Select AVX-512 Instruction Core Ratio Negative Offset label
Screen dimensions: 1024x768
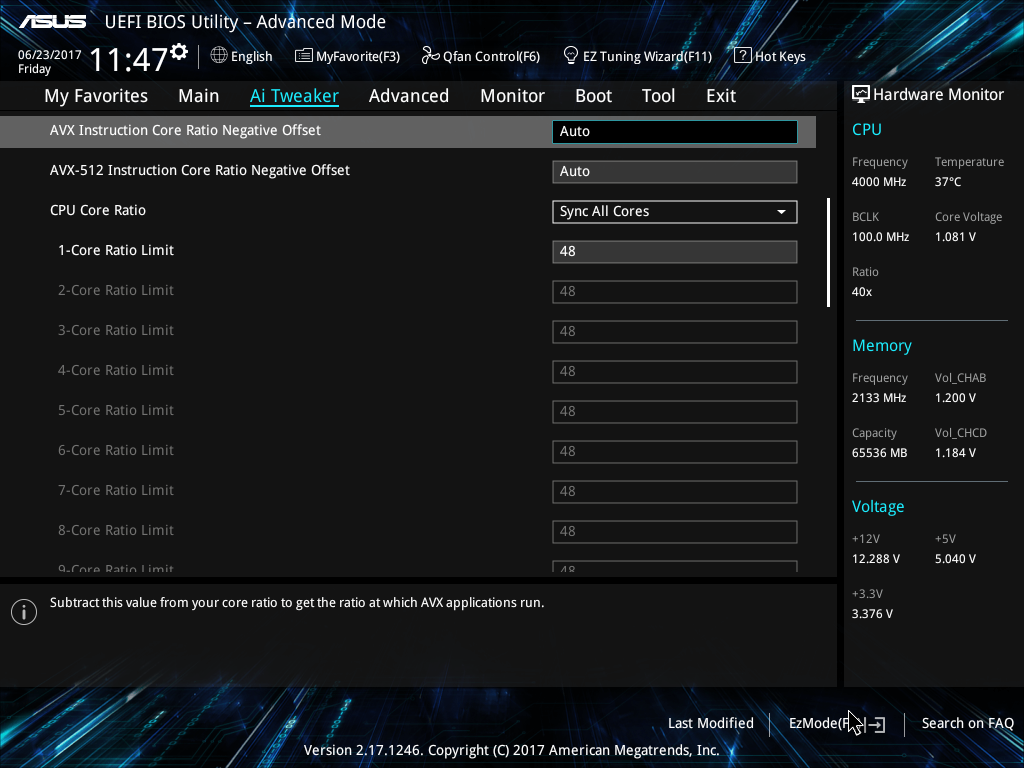click(x=200, y=170)
